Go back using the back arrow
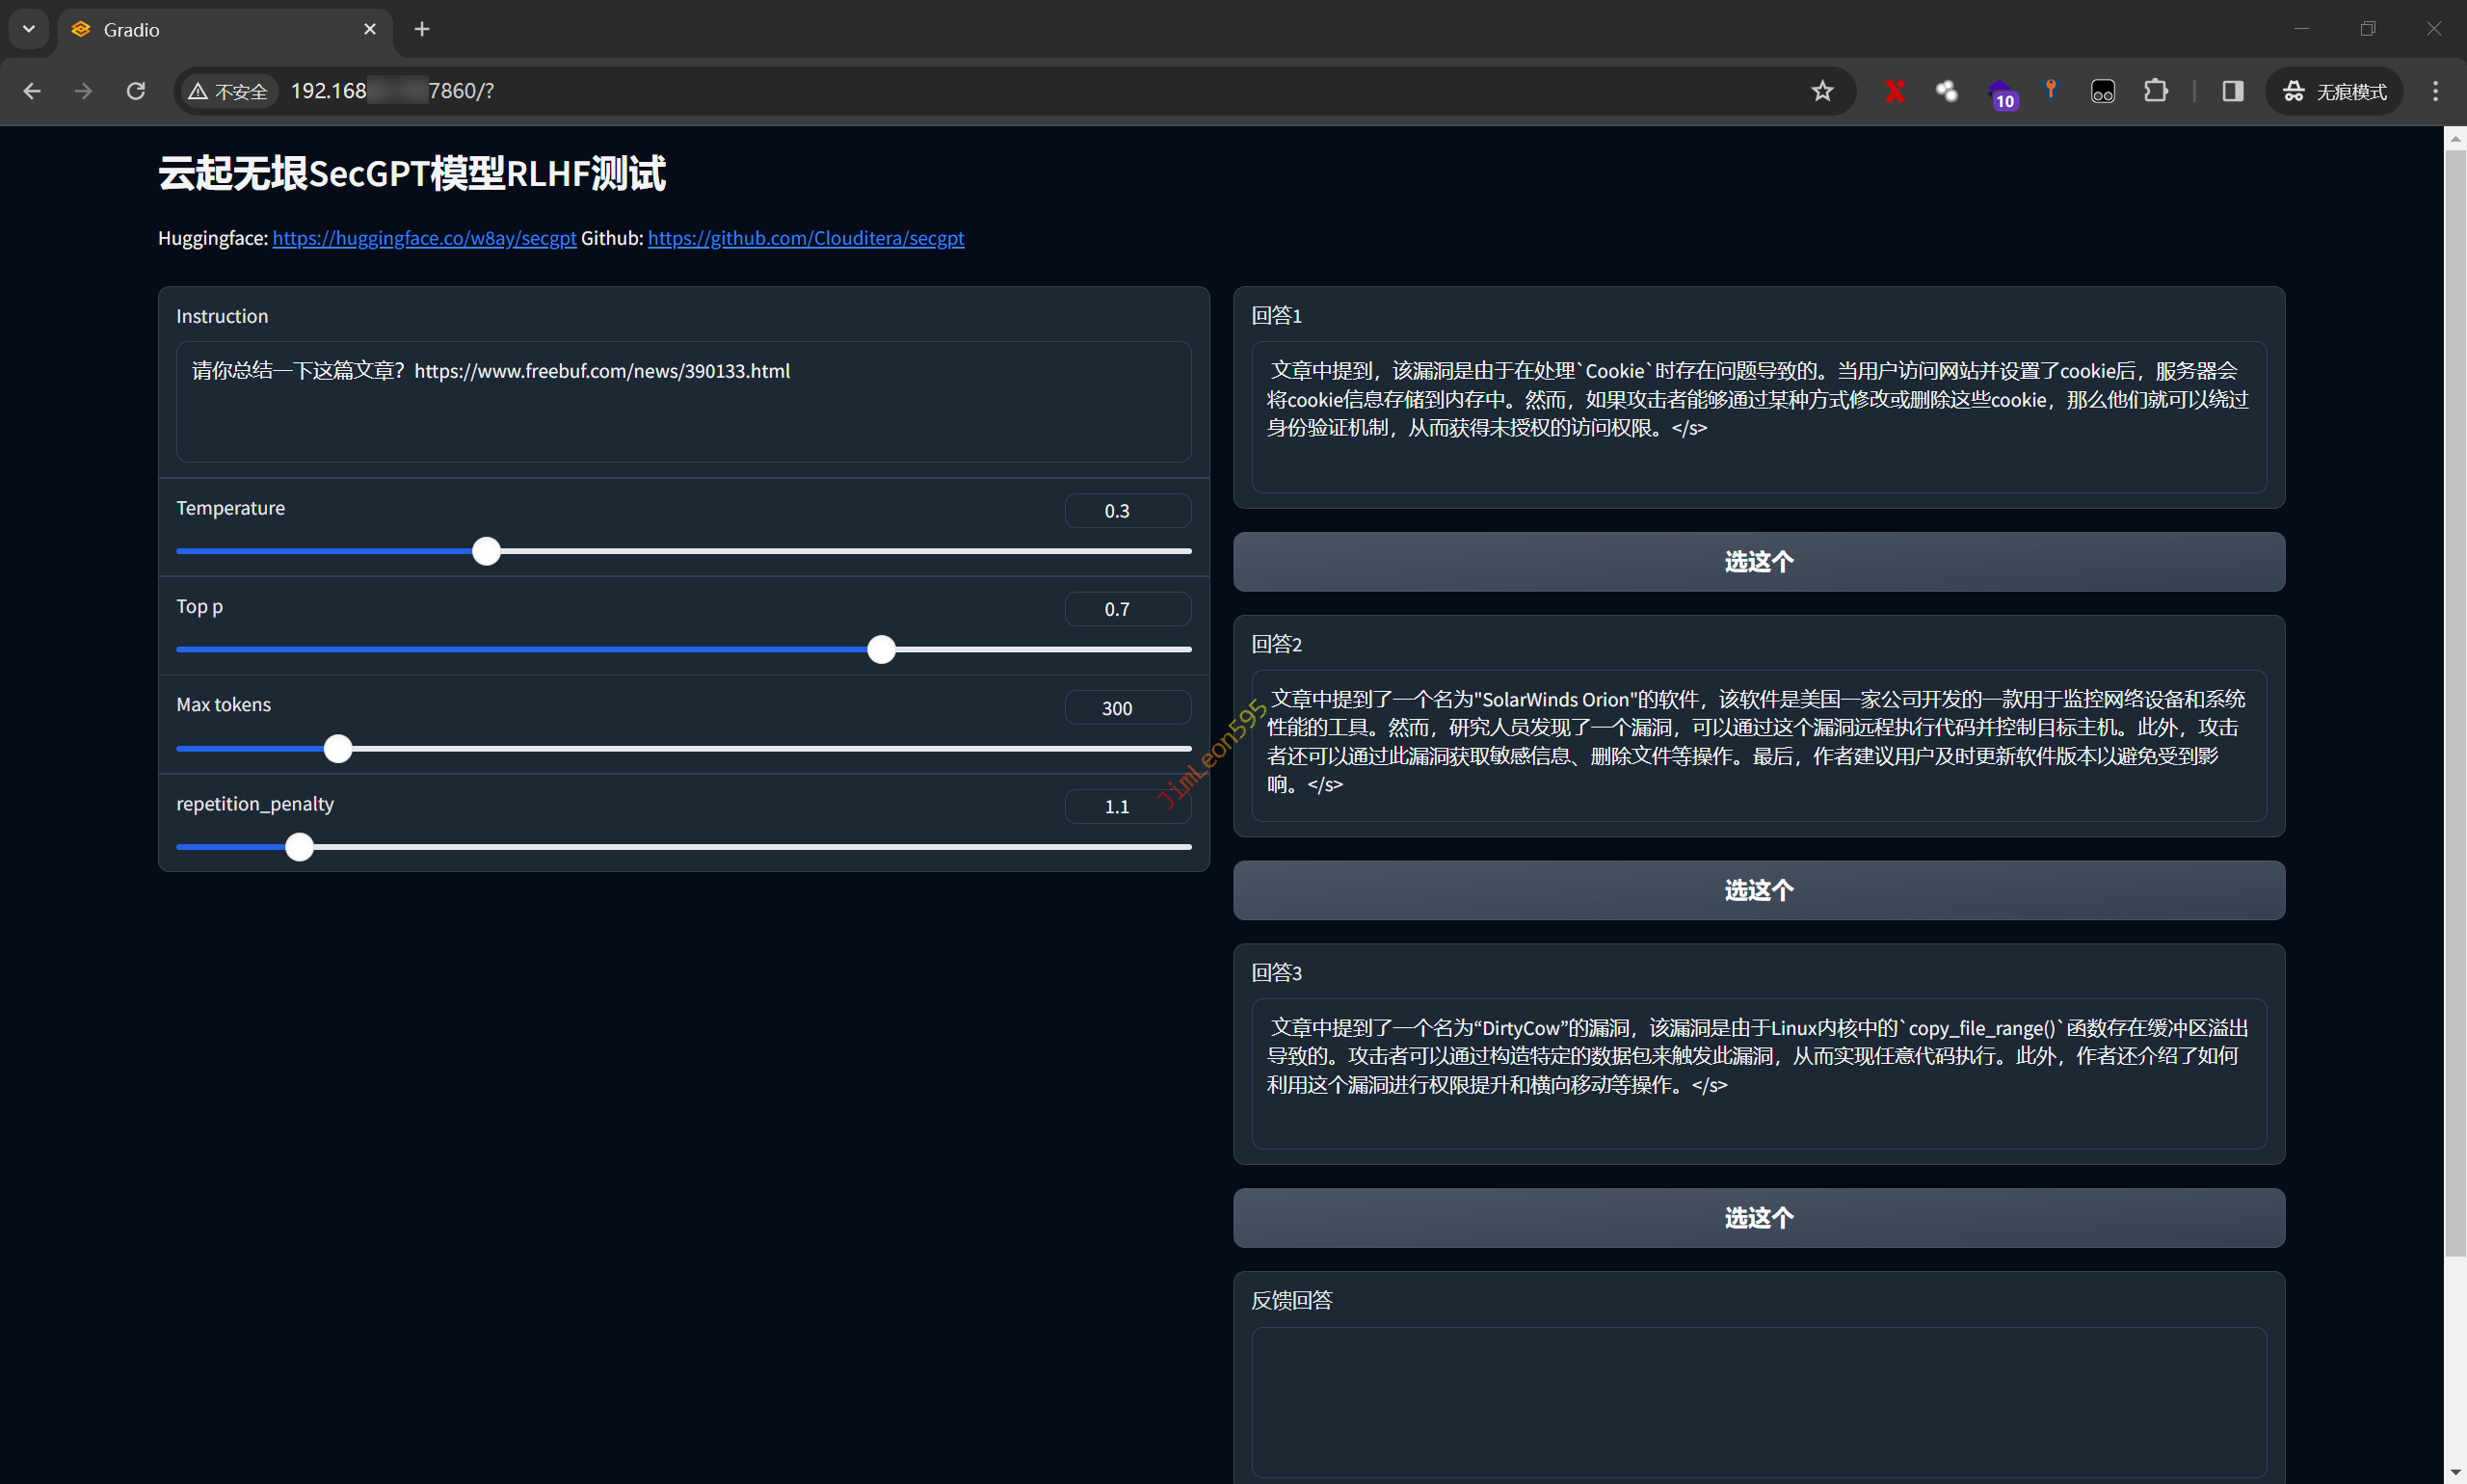The height and width of the screenshot is (1484, 2467). coord(32,91)
